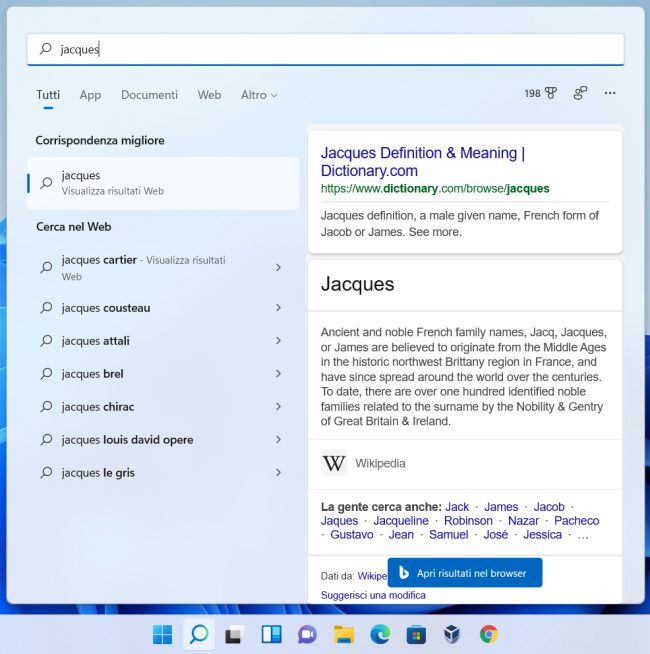650x654 pixels.
Task: Open Task View from the taskbar
Action: [233, 634]
